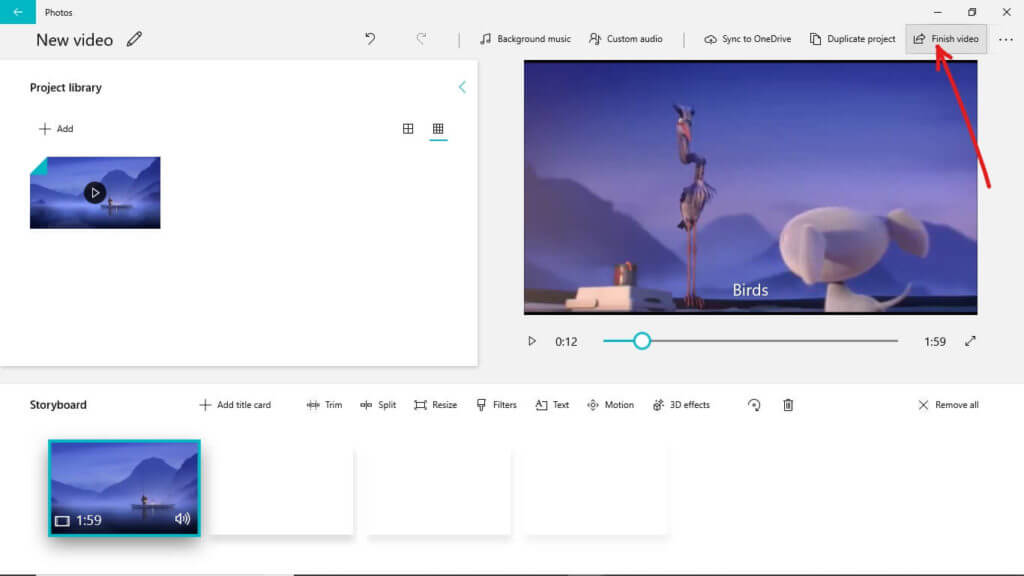Click the video seek slider handle

tap(642, 341)
